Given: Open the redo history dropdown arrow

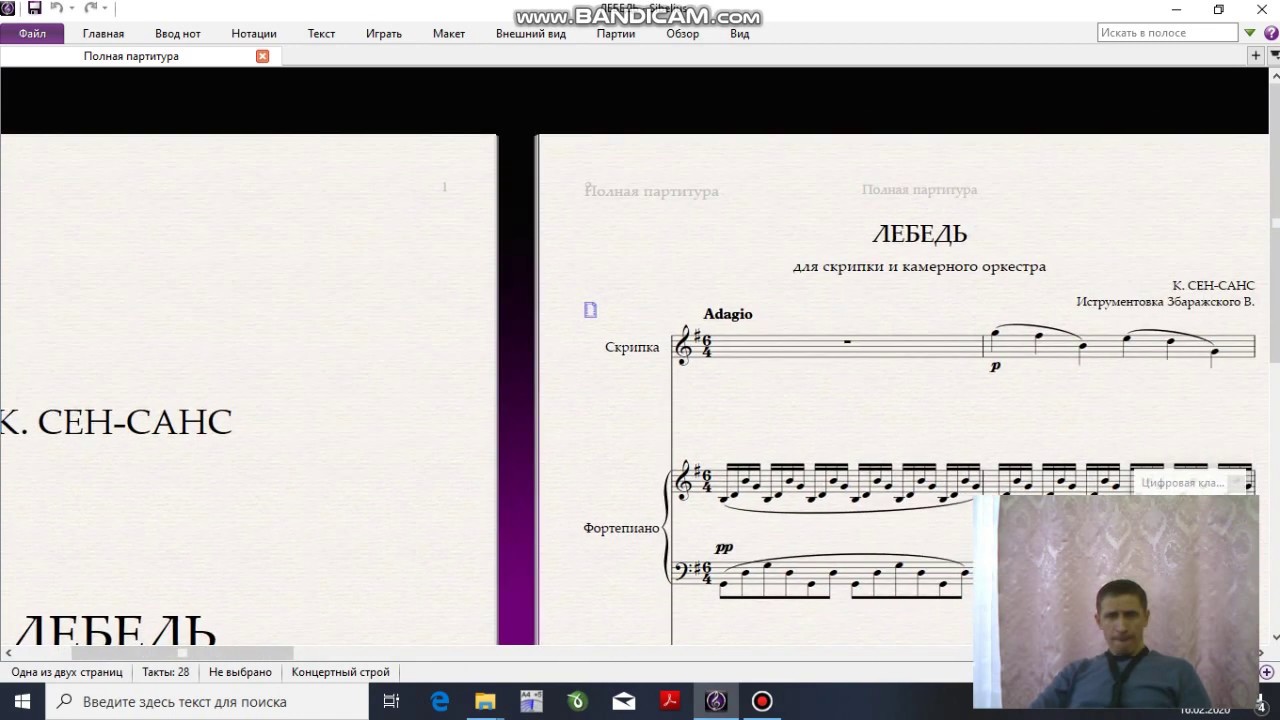Looking at the screenshot, I should 106,9.
